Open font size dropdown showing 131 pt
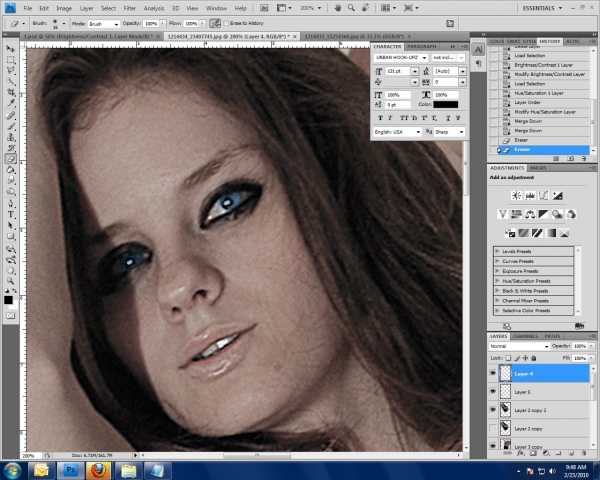 (x=414, y=71)
